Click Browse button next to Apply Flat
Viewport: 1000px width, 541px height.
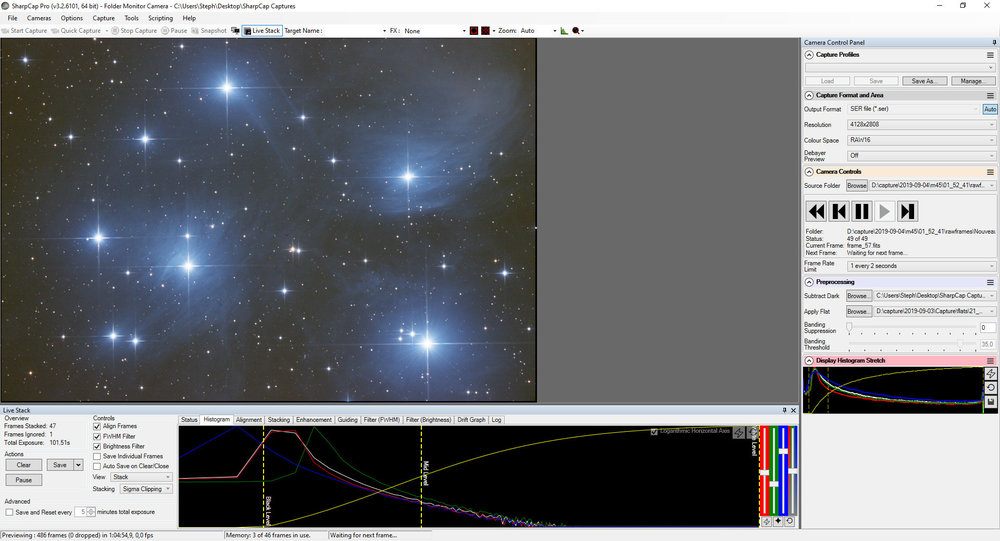point(857,311)
